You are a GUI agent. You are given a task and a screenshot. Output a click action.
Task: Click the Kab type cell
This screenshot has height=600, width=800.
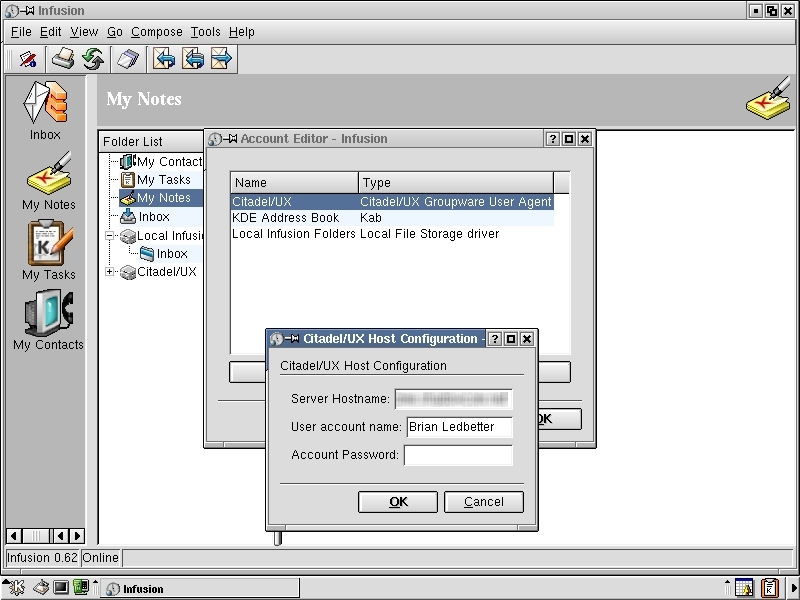pos(371,218)
